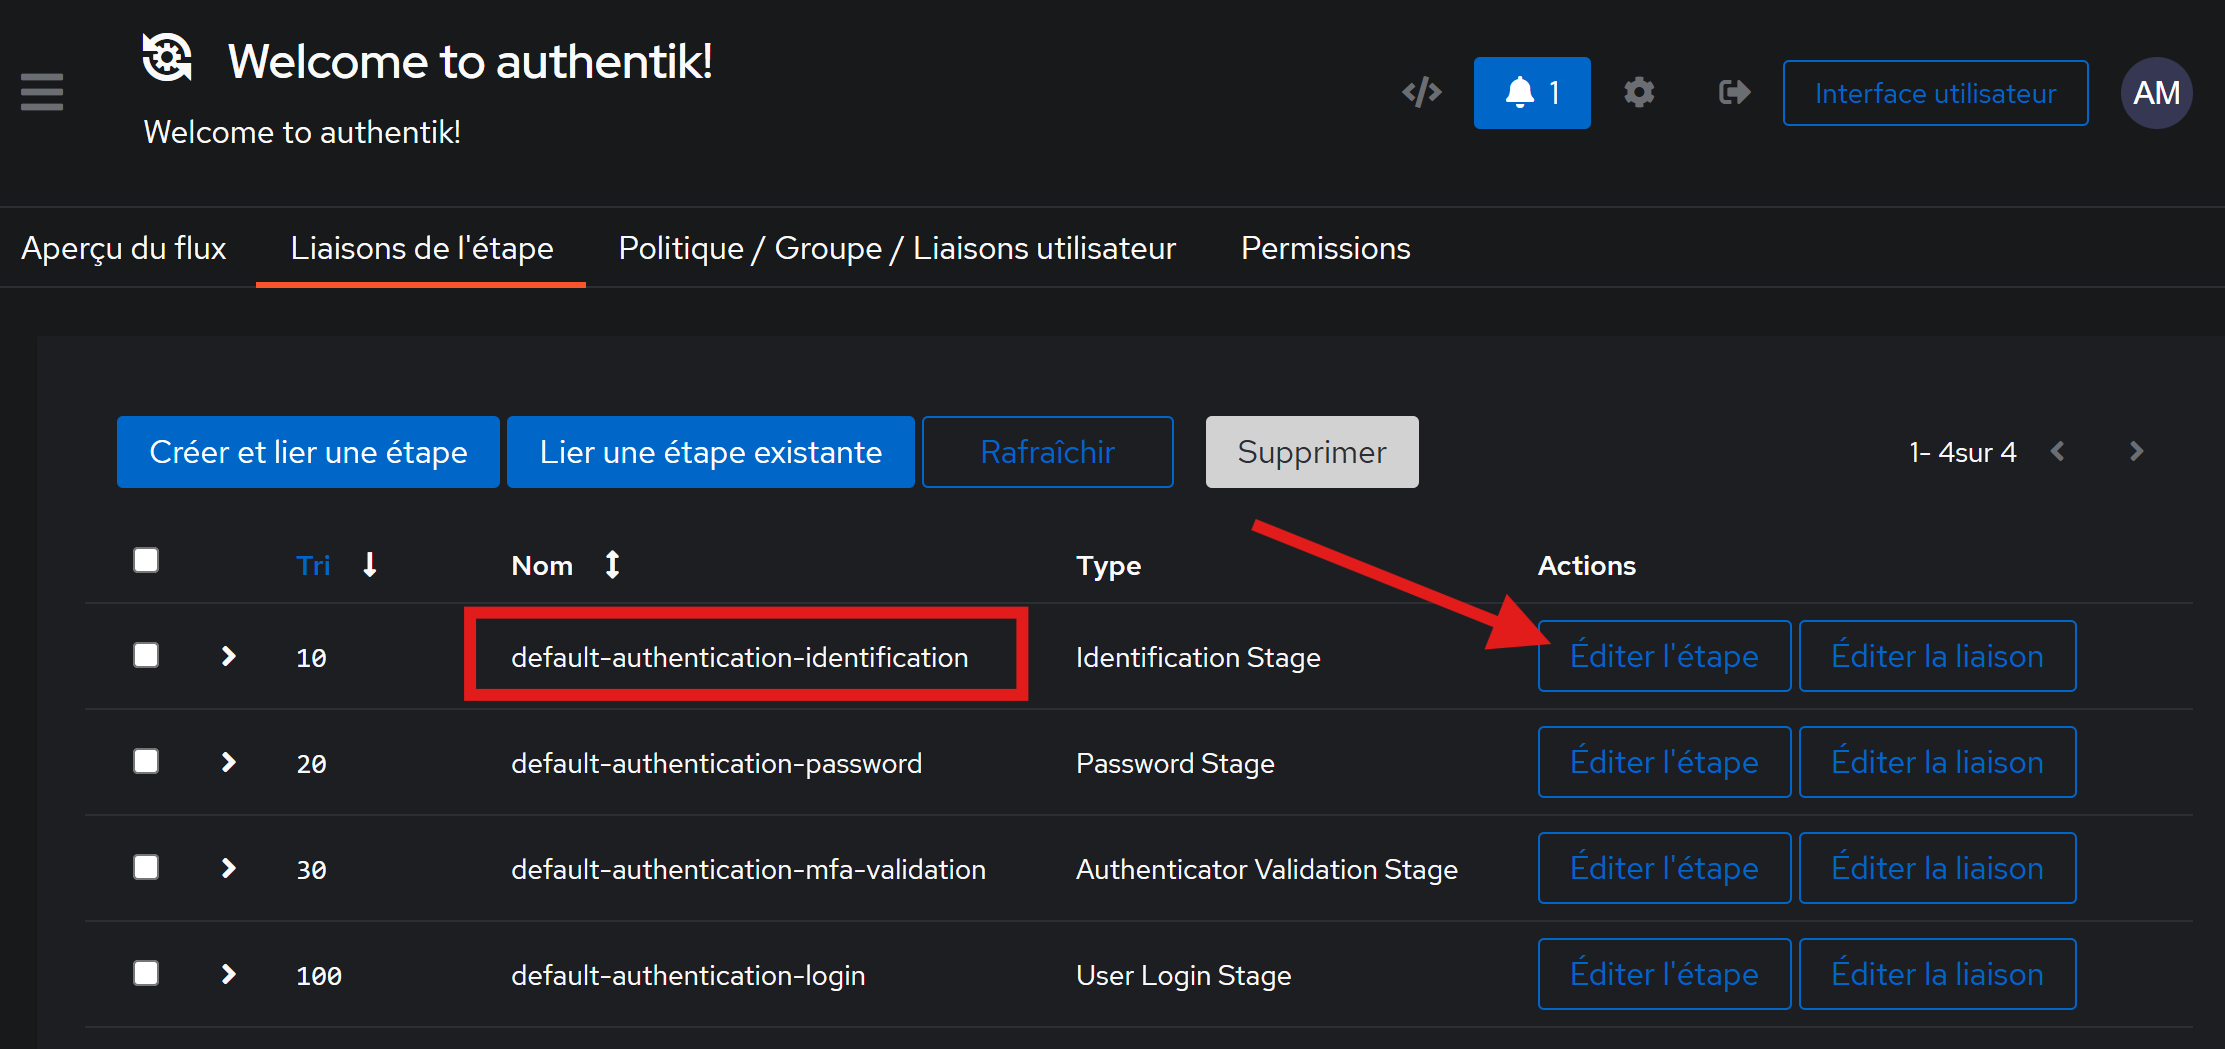
Task: Click the Supprimer button
Action: 1312,452
